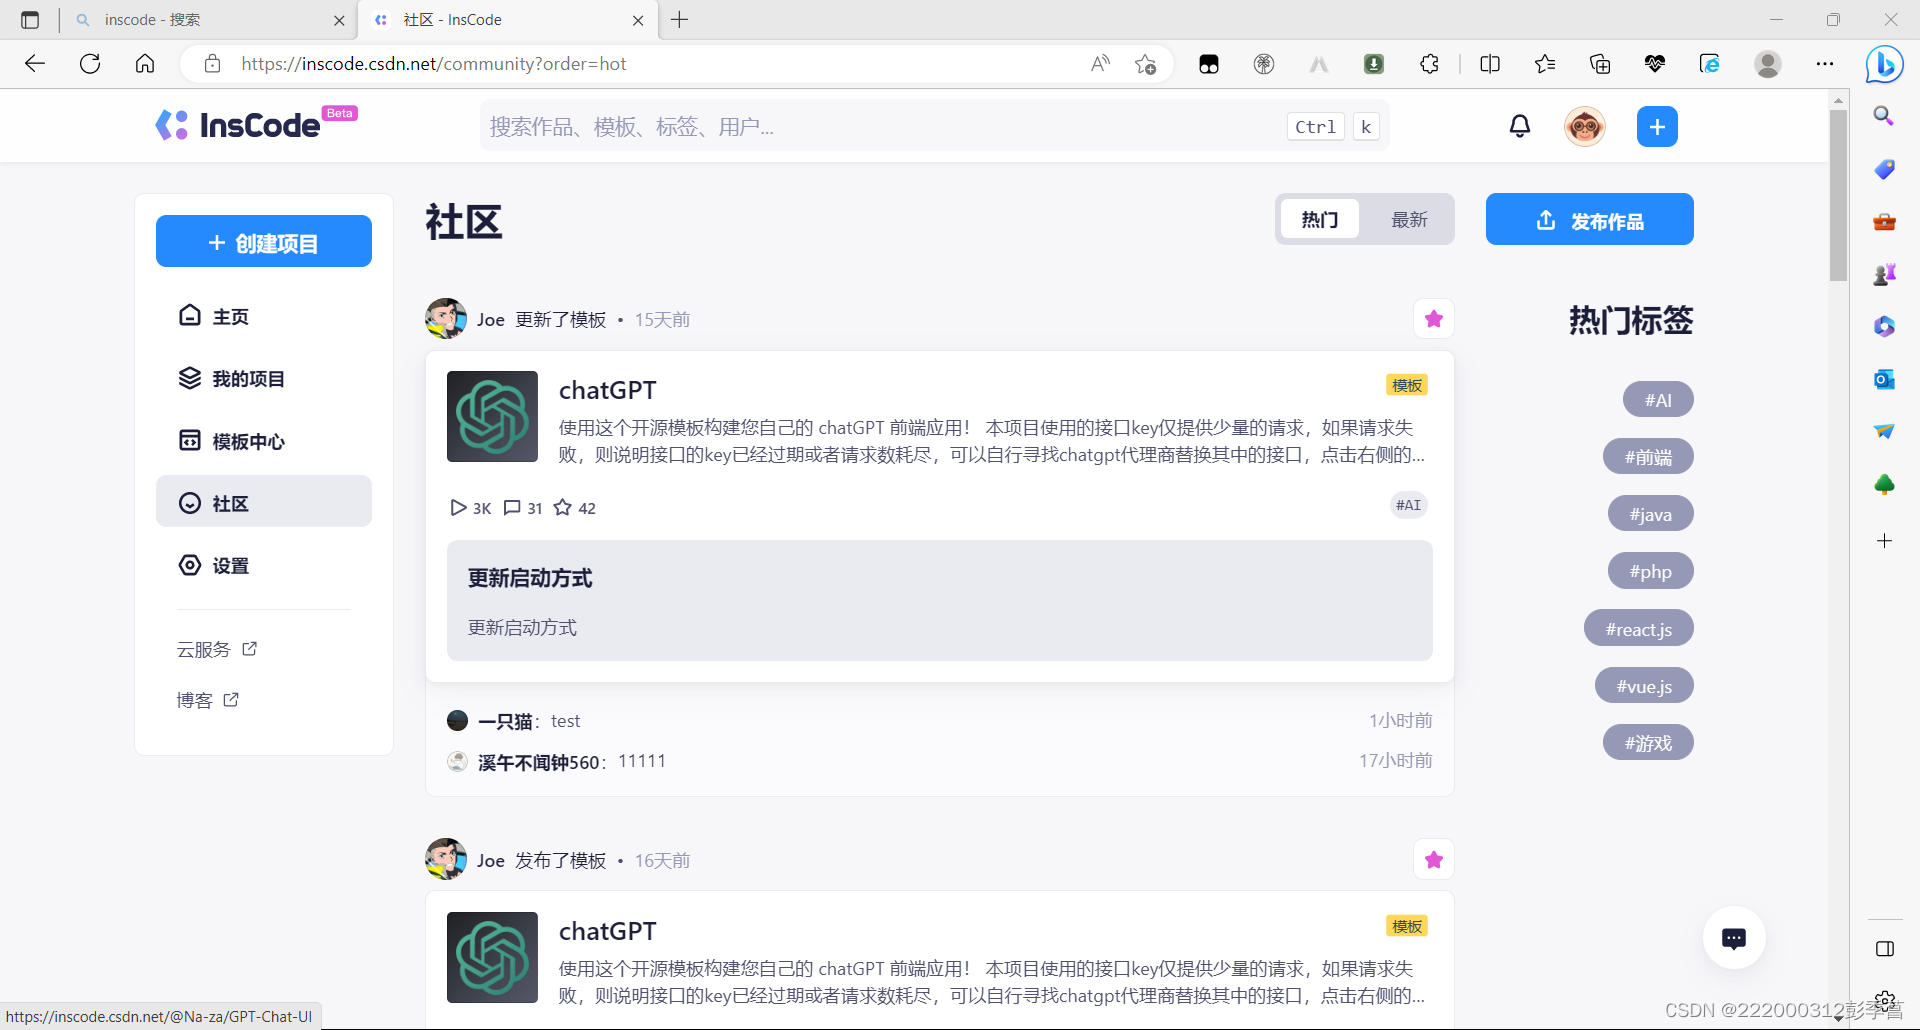Click the blue plus button in header
1920x1030 pixels.
pos(1657,126)
